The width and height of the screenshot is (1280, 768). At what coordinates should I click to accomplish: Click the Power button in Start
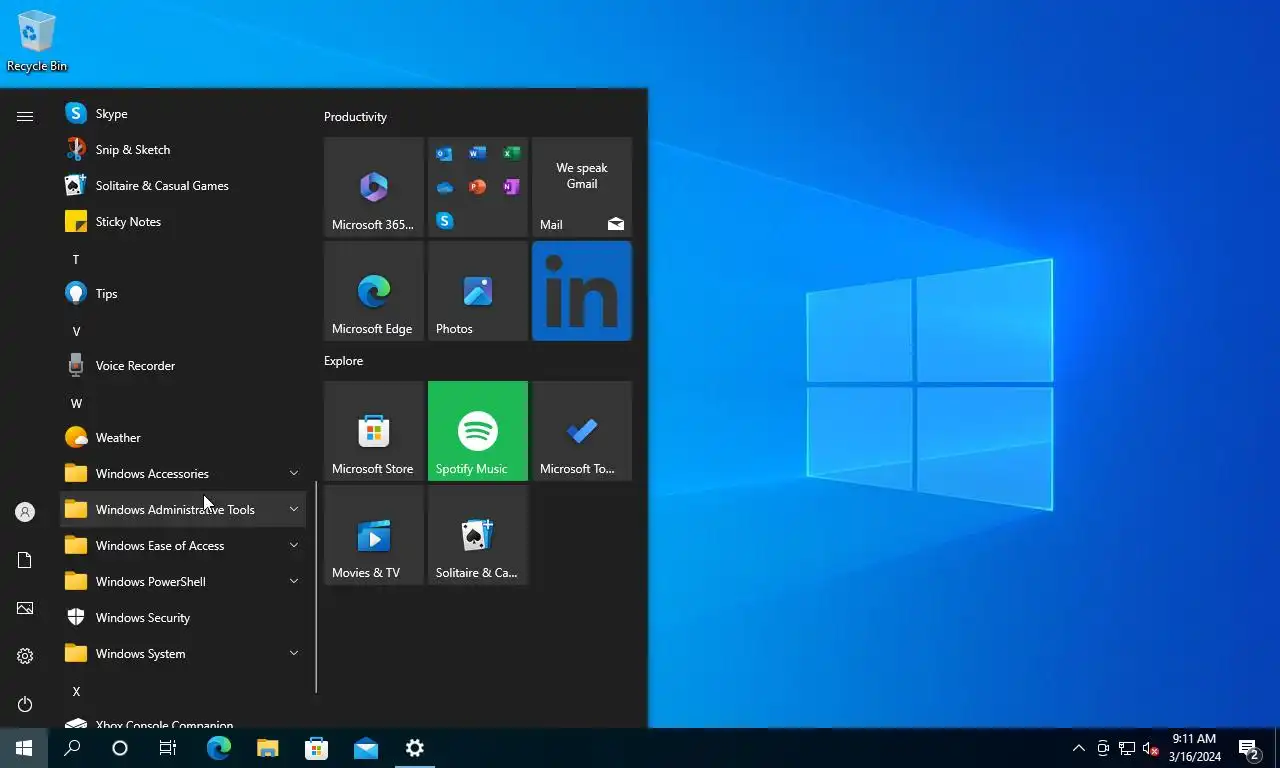point(25,704)
